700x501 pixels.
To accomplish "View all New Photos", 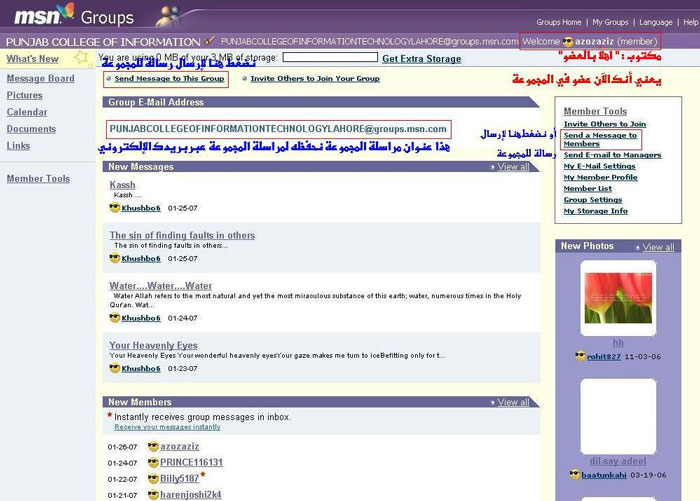I will [x=658, y=247].
